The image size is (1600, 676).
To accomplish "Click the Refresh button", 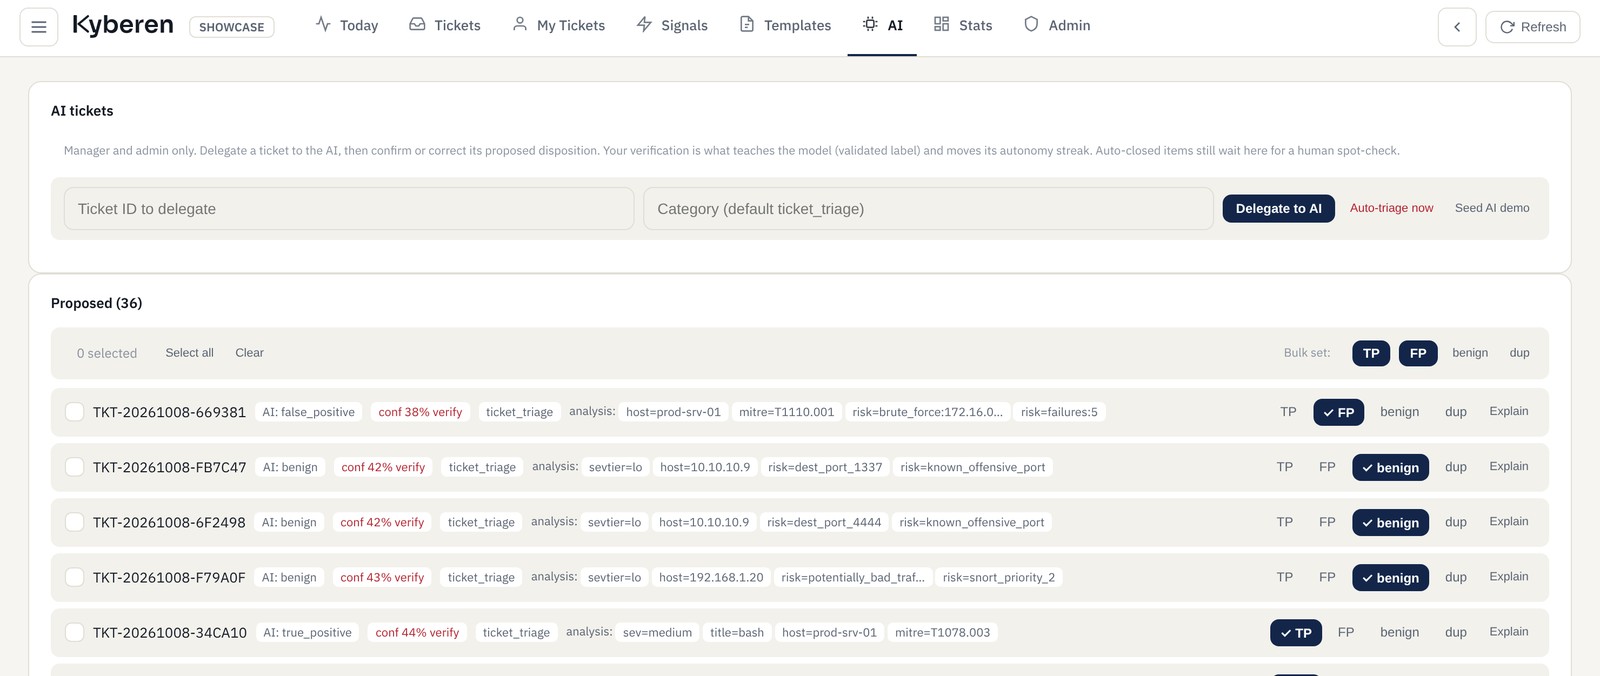I will point(1533,27).
